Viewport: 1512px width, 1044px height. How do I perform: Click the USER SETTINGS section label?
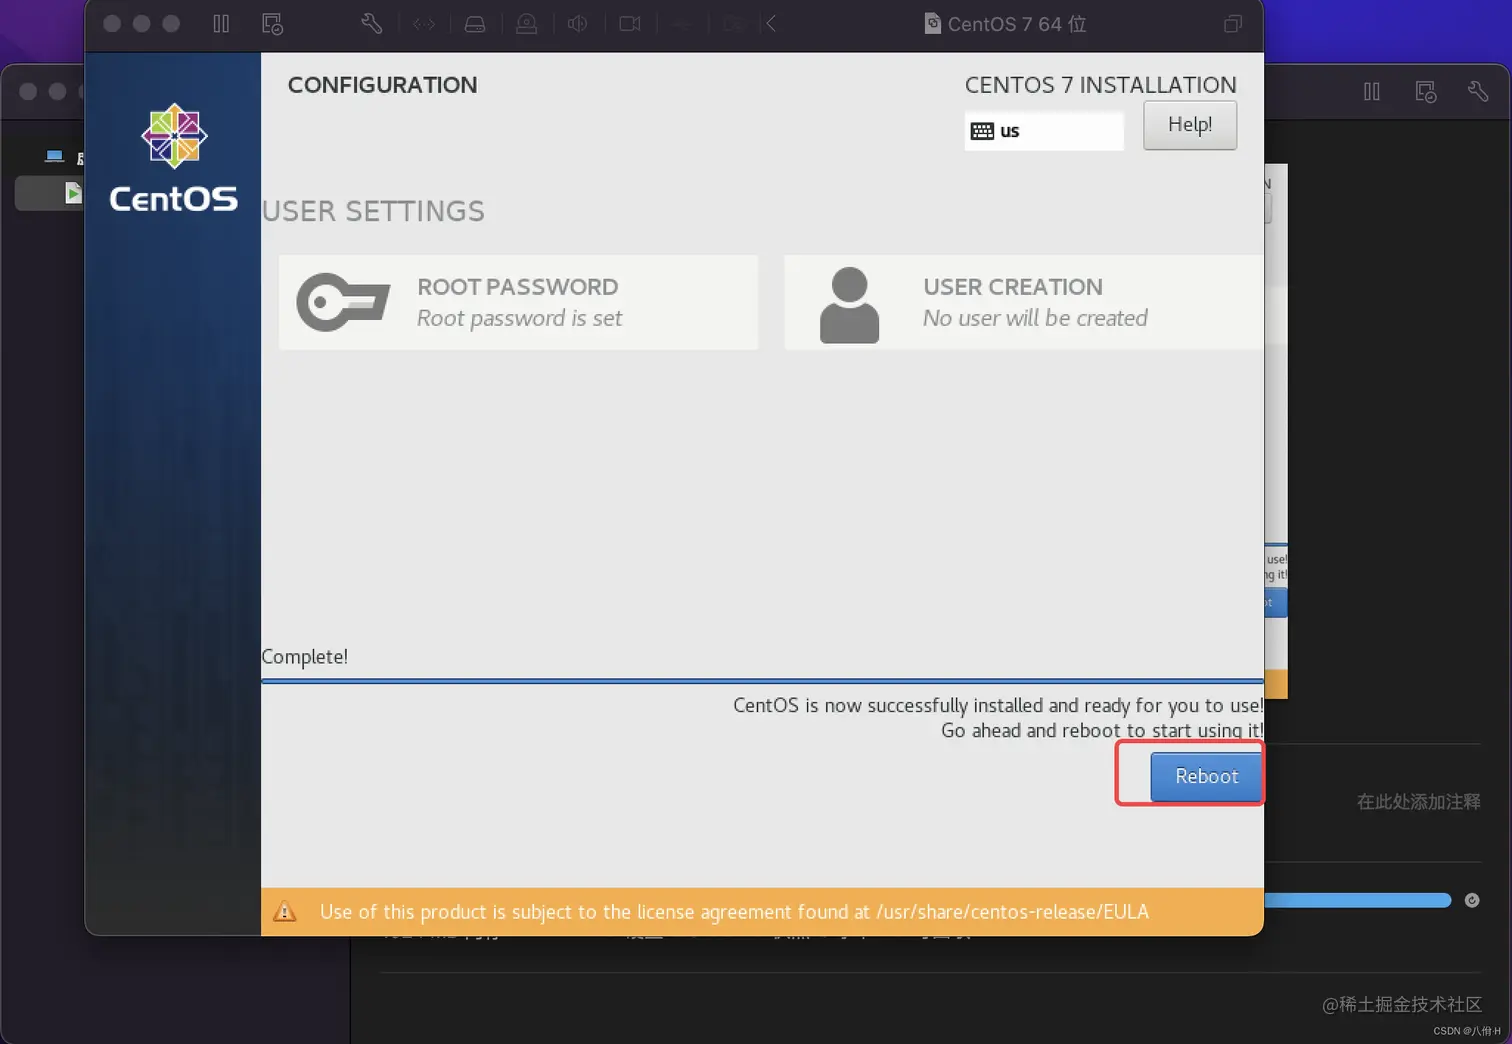(373, 211)
